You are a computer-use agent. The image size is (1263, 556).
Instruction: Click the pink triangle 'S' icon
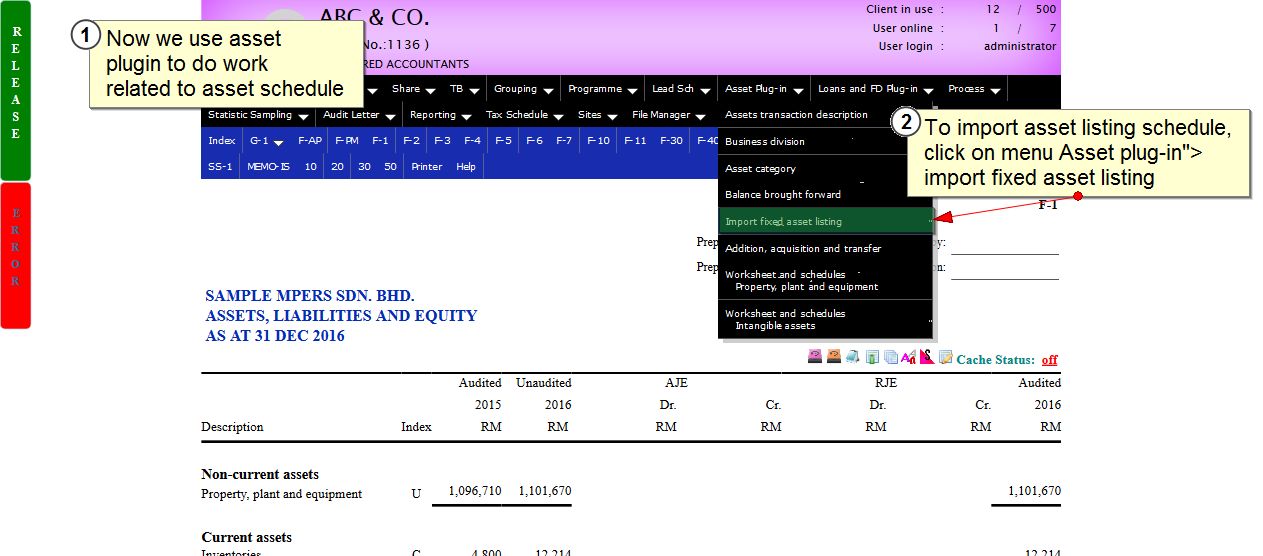927,357
